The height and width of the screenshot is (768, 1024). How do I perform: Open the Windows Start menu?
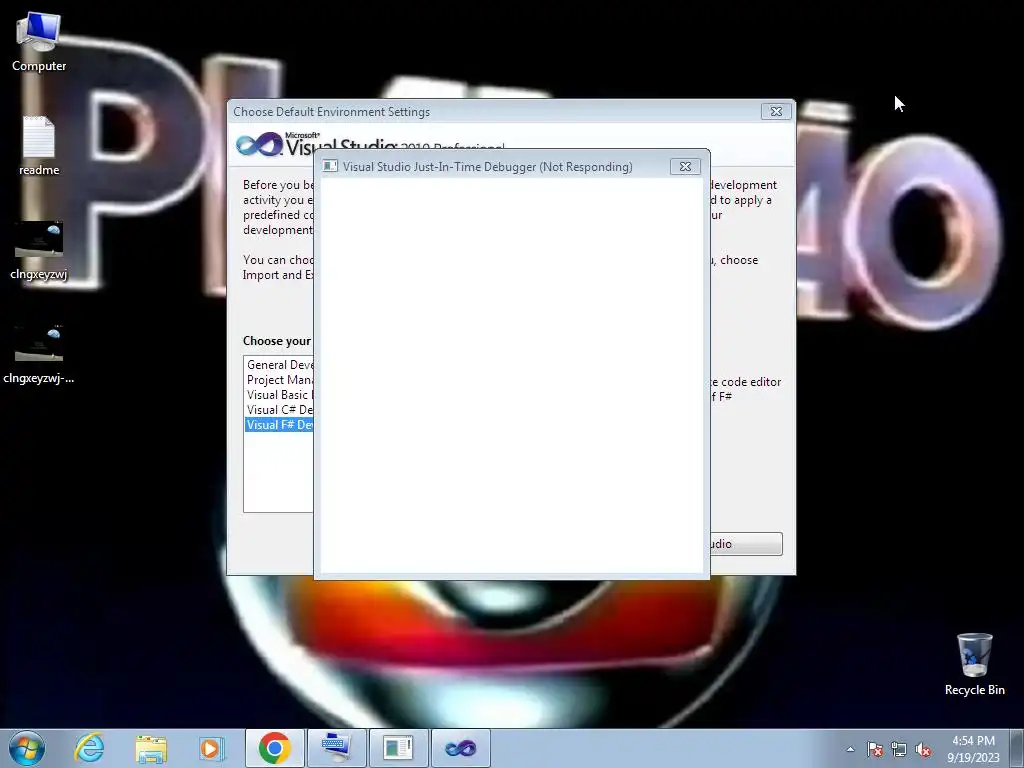[x=27, y=748]
